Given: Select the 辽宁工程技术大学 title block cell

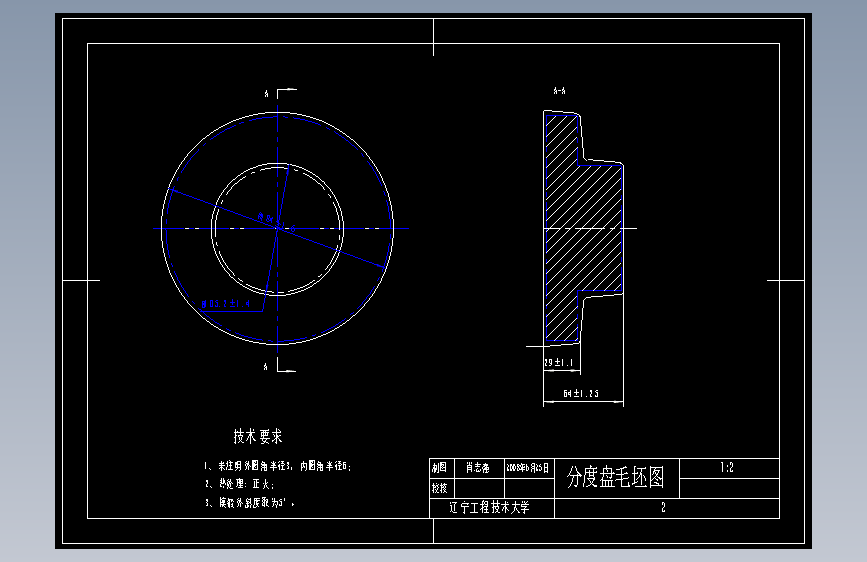Looking at the screenshot, I should pyautogui.click(x=492, y=508).
